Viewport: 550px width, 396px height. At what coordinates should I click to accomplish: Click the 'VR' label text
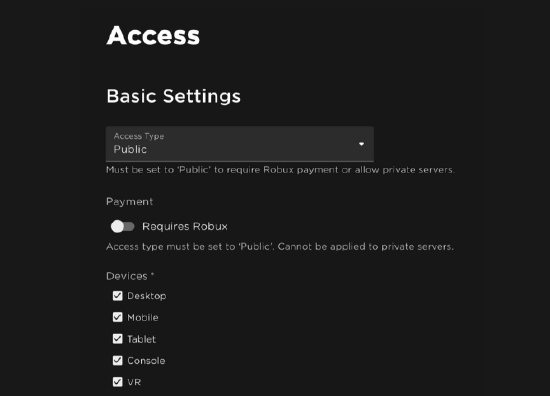pyautogui.click(x=134, y=382)
